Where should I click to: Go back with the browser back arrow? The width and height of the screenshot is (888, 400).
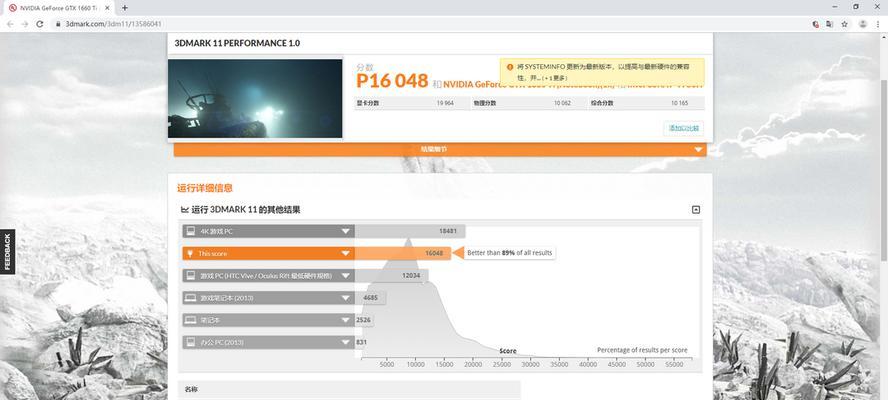(x=10, y=24)
